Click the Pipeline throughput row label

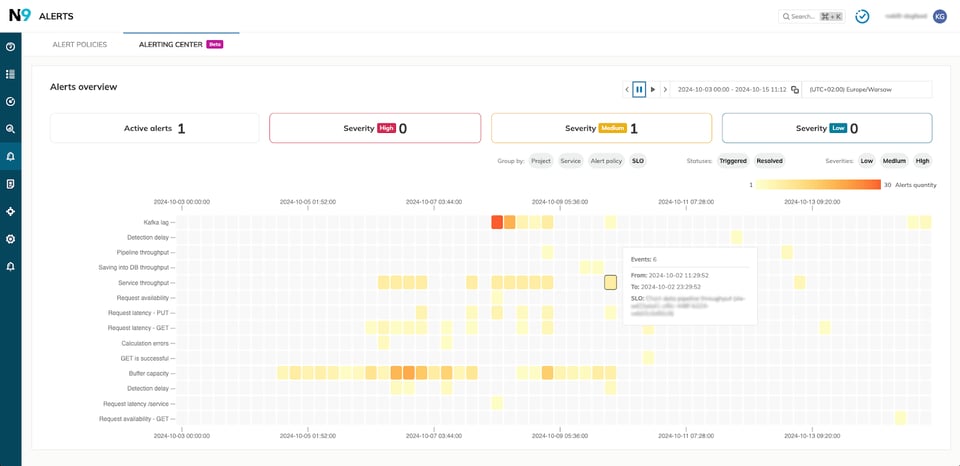coord(142,252)
